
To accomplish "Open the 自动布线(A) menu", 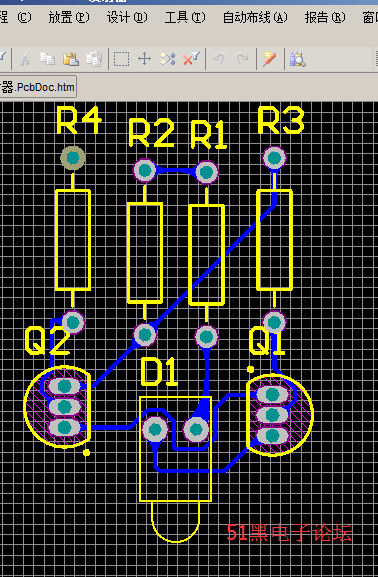I will [255, 17].
